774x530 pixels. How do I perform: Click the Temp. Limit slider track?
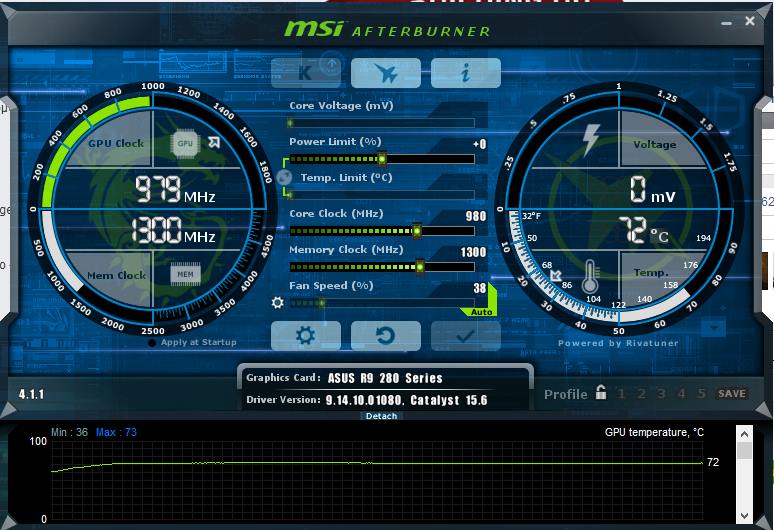[x=382, y=195]
